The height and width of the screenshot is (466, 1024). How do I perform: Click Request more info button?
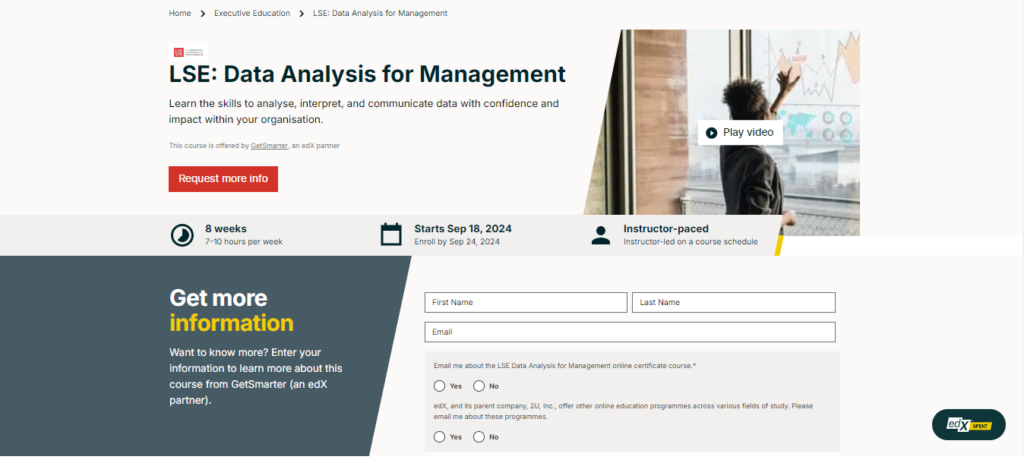click(x=223, y=179)
